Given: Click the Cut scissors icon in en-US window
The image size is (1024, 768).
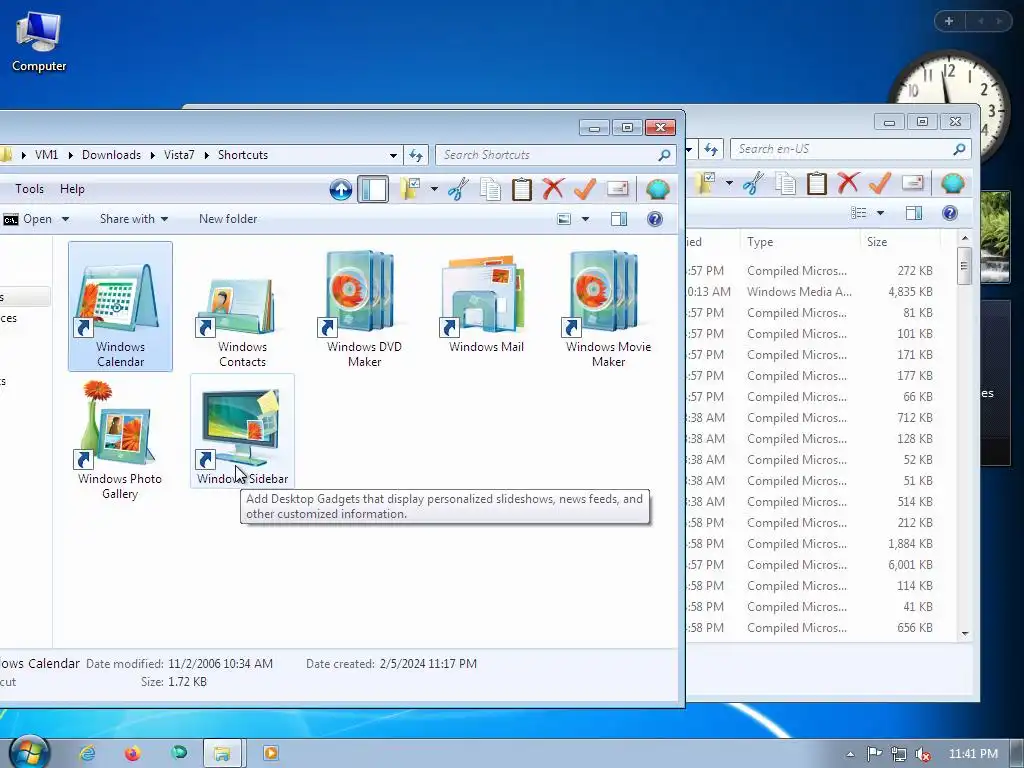Looking at the screenshot, I should pyautogui.click(x=753, y=183).
